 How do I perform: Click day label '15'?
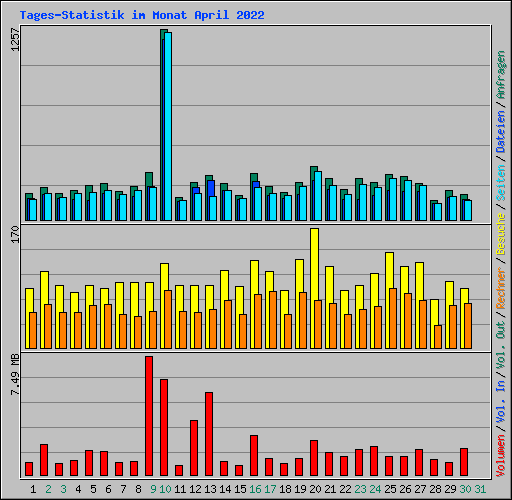point(240,489)
